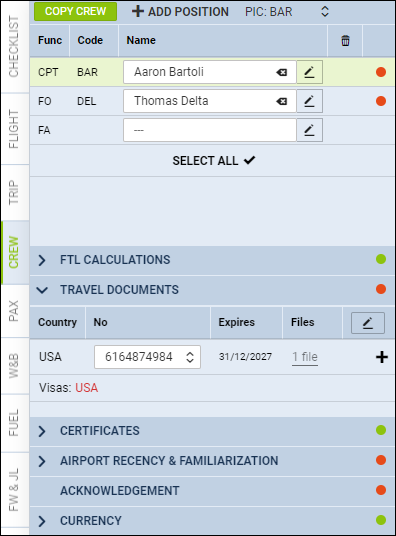
Task: Edit the FA crew position
Action: pos(309,130)
